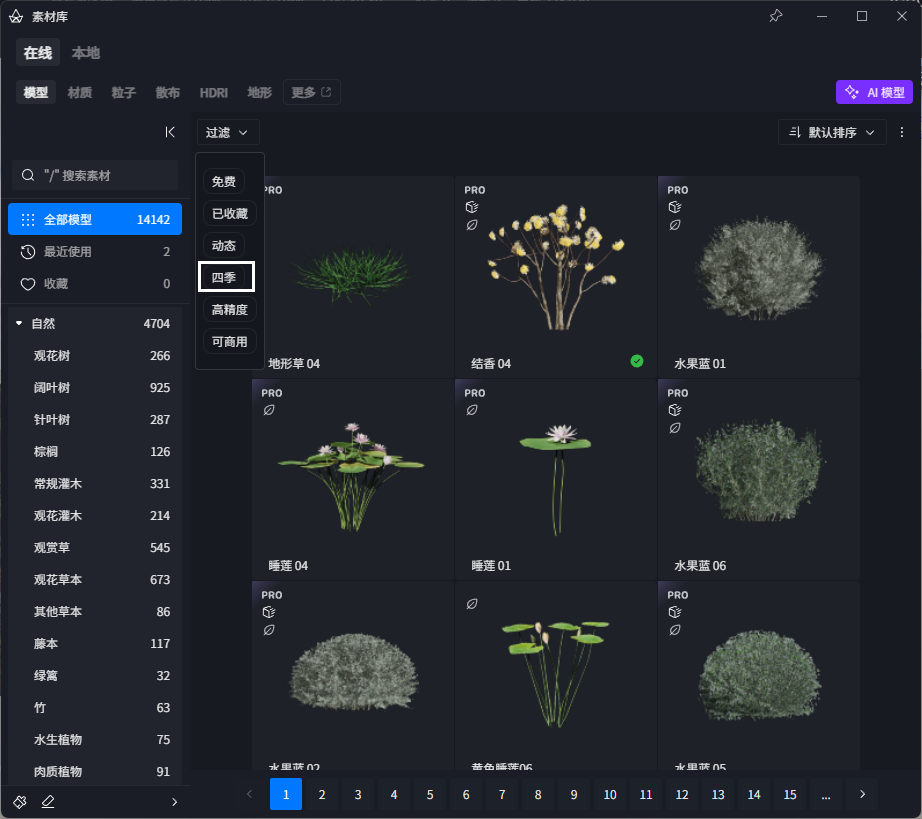Open the three-dot more options menu

(x=902, y=132)
